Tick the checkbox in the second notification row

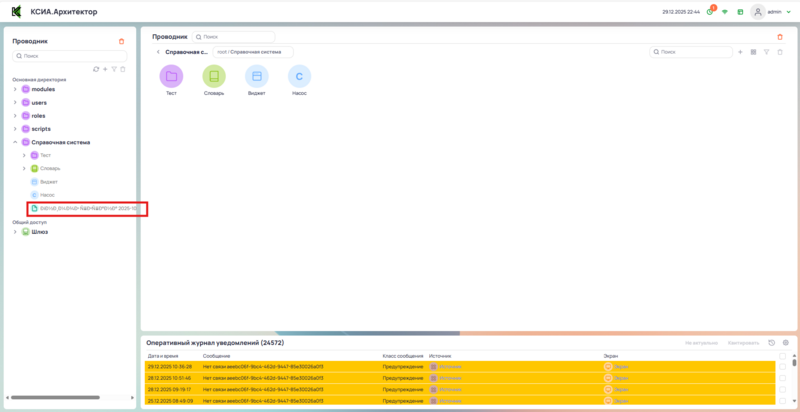[782, 378]
